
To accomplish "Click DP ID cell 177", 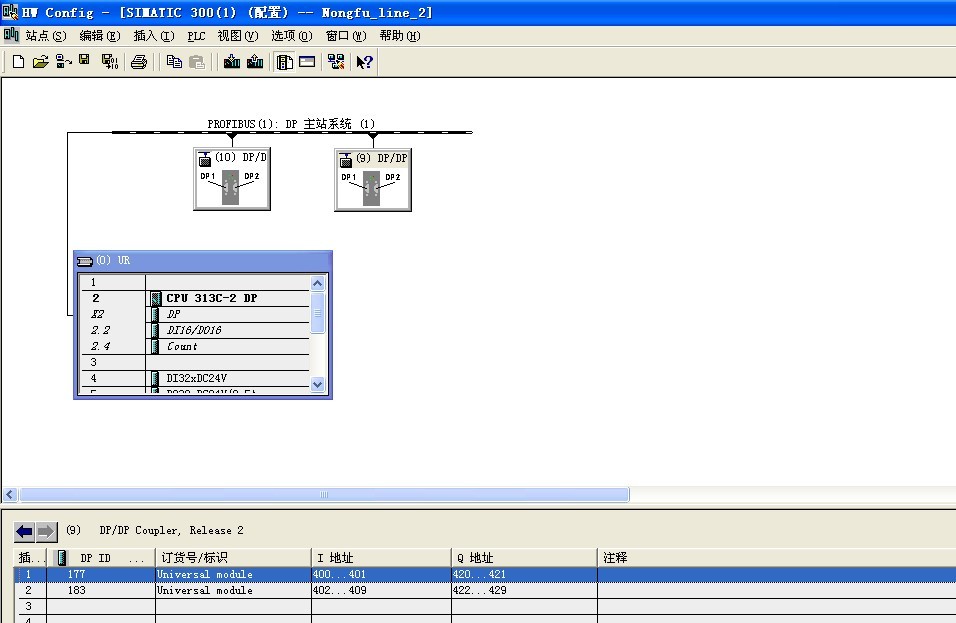I will [101, 574].
